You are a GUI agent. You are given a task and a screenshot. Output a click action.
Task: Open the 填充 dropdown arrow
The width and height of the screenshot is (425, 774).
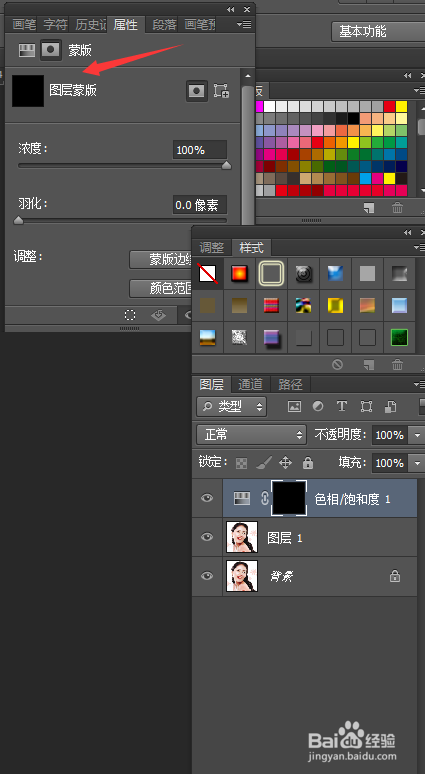(418, 463)
